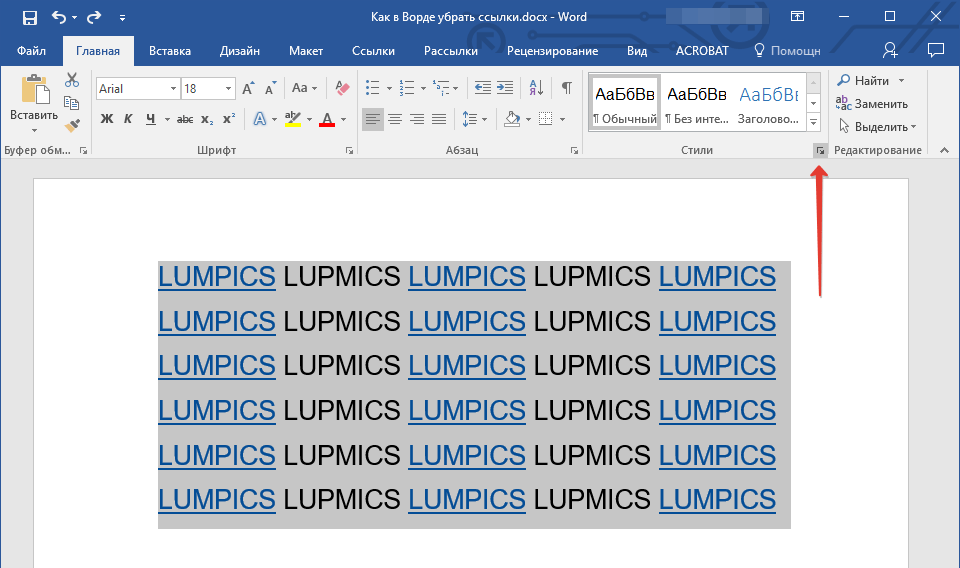Select the Обычный style thumbnail
The image size is (960, 568).
[625, 102]
